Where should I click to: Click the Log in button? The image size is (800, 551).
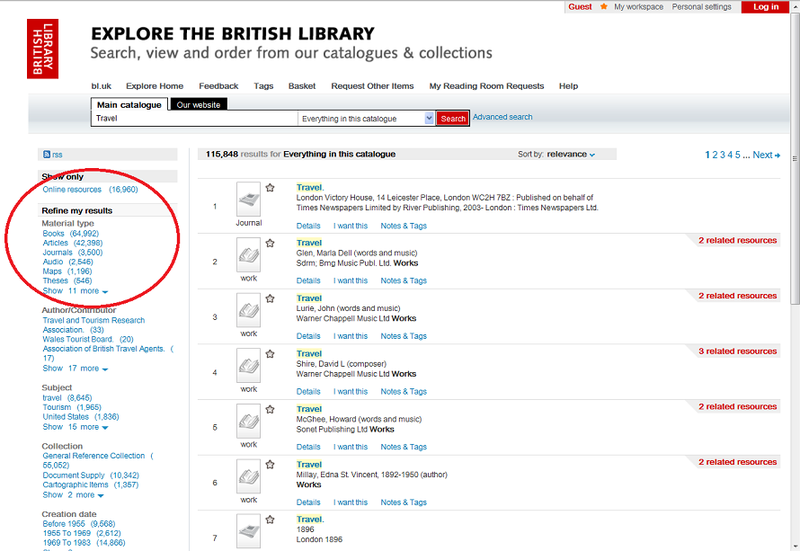[766, 7]
